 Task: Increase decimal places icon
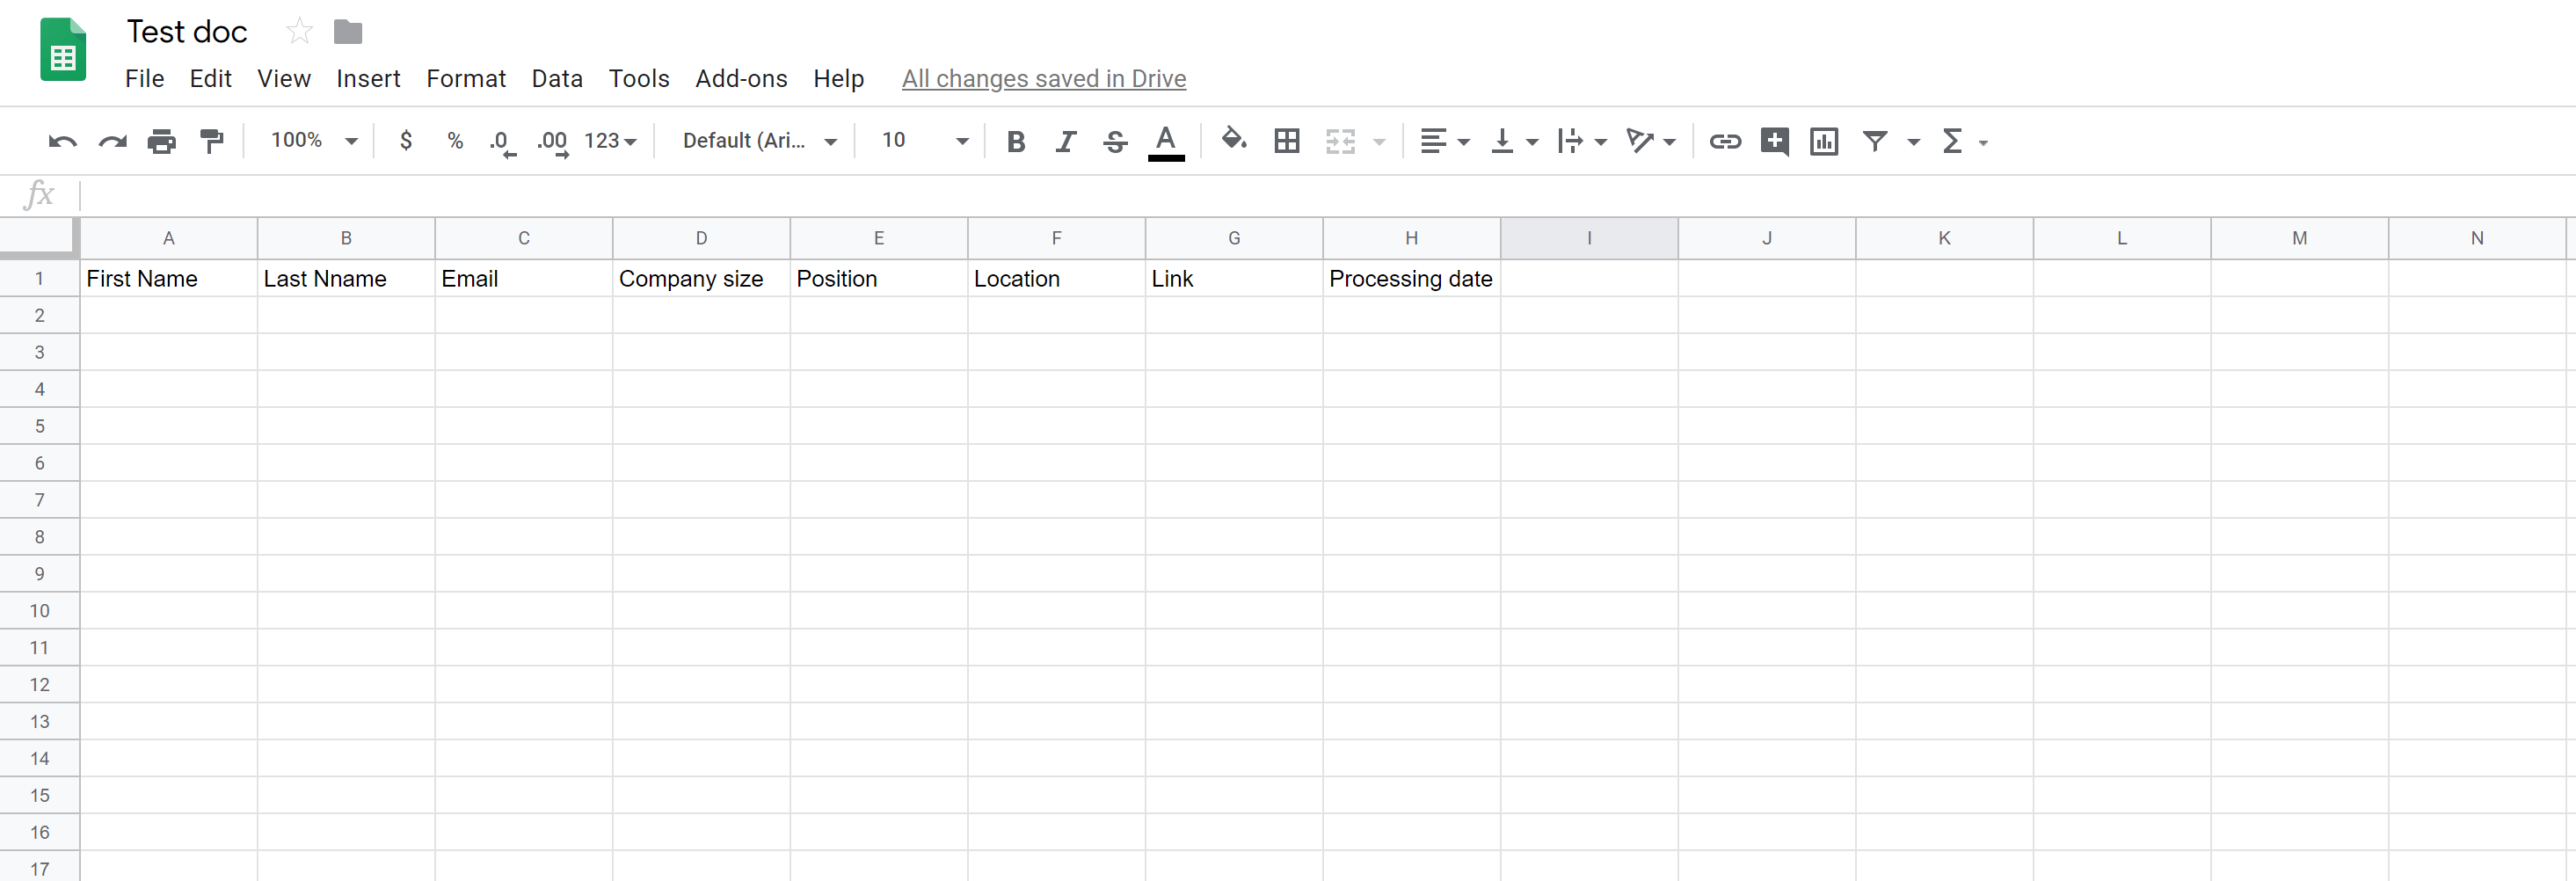click(552, 142)
